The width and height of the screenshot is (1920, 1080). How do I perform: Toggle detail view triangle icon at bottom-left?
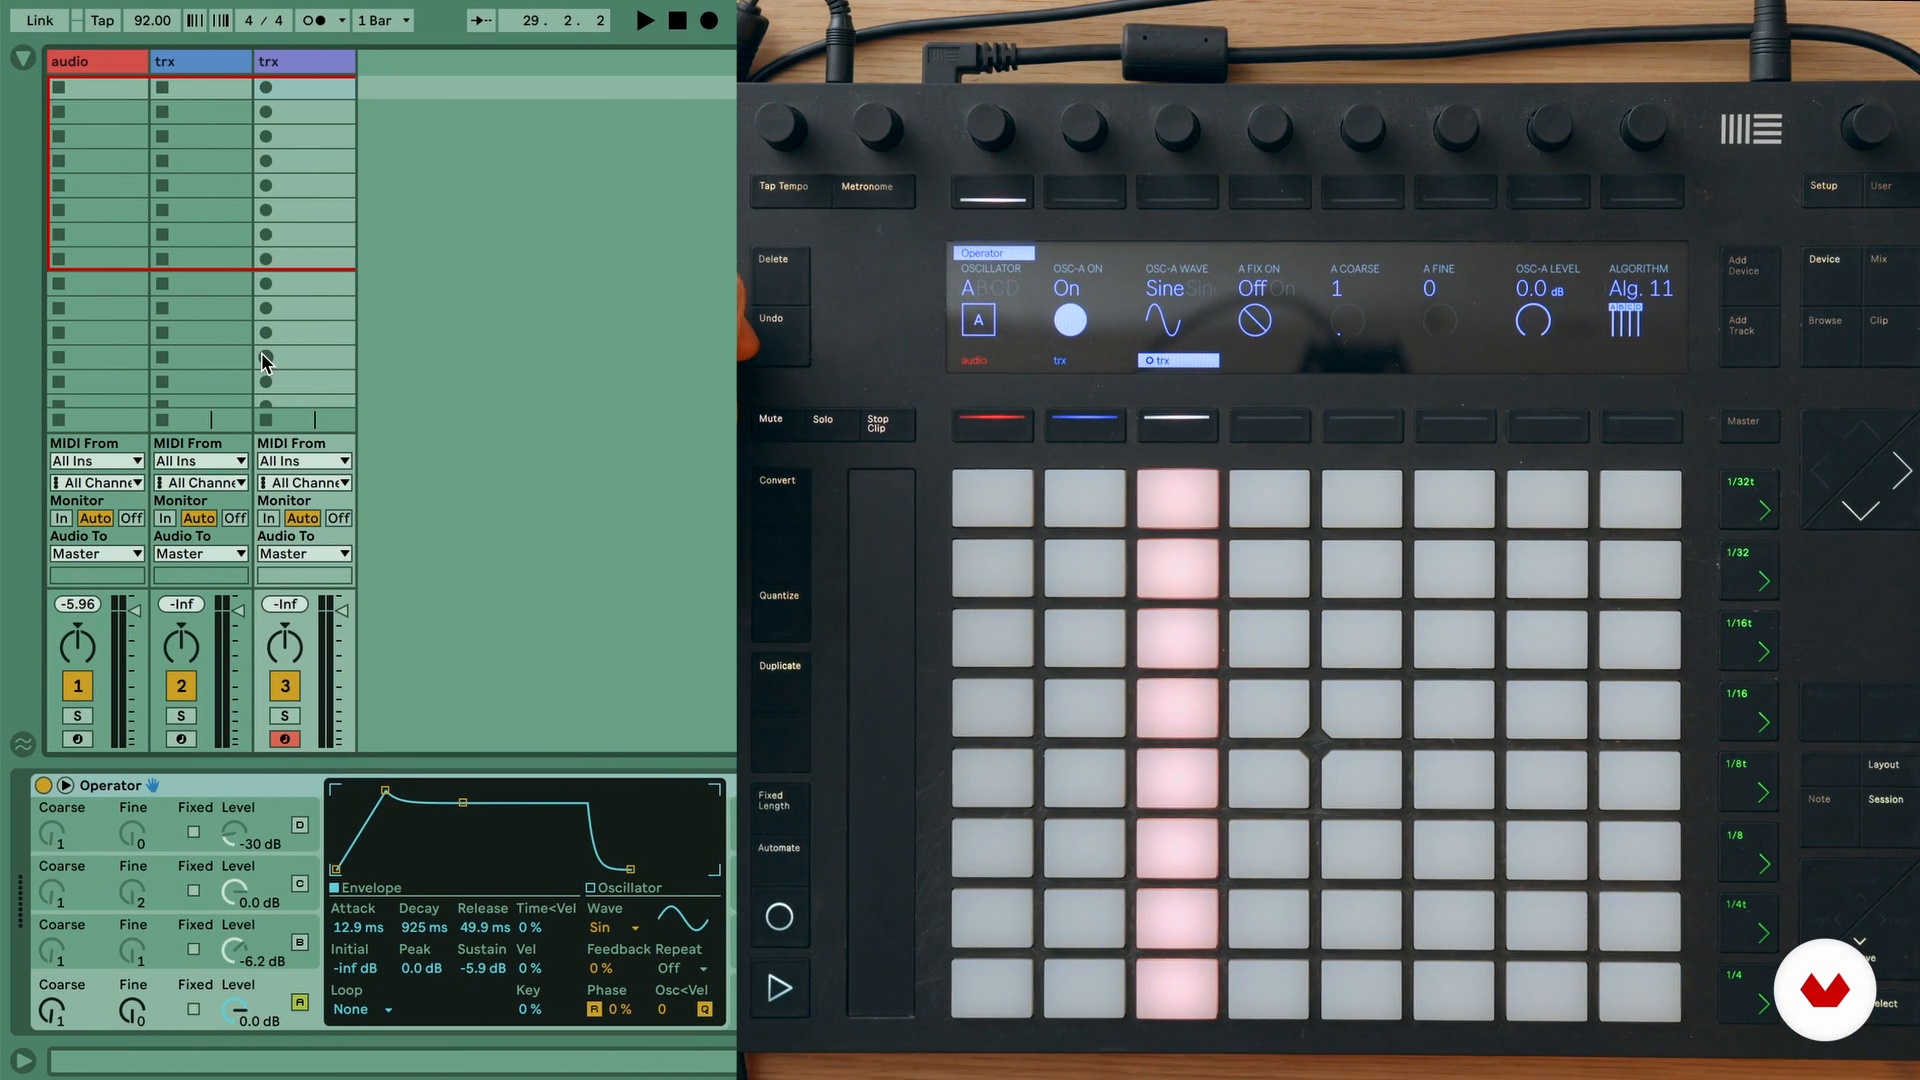point(22,1060)
